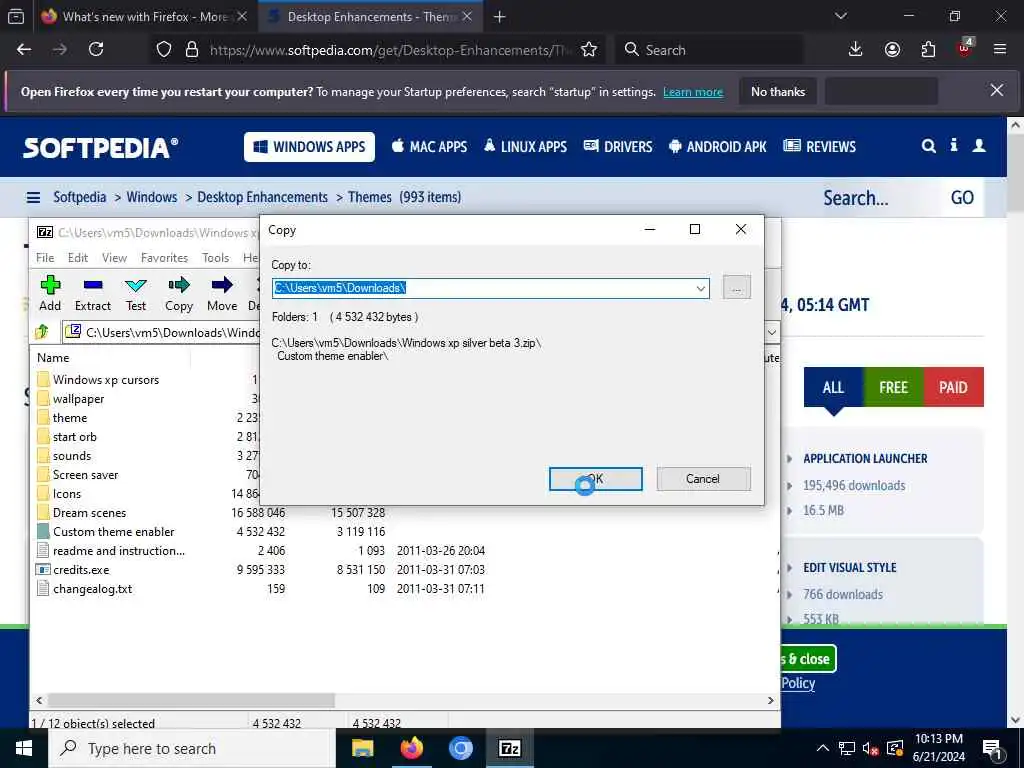Select the Icons folder
Screen dimensions: 1024x768
pyautogui.click(x=59, y=494)
